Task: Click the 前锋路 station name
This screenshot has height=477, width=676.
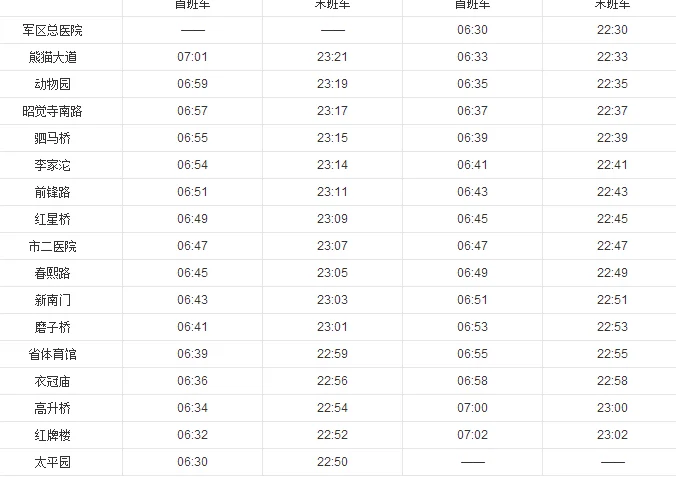Action: [x=53, y=192]
